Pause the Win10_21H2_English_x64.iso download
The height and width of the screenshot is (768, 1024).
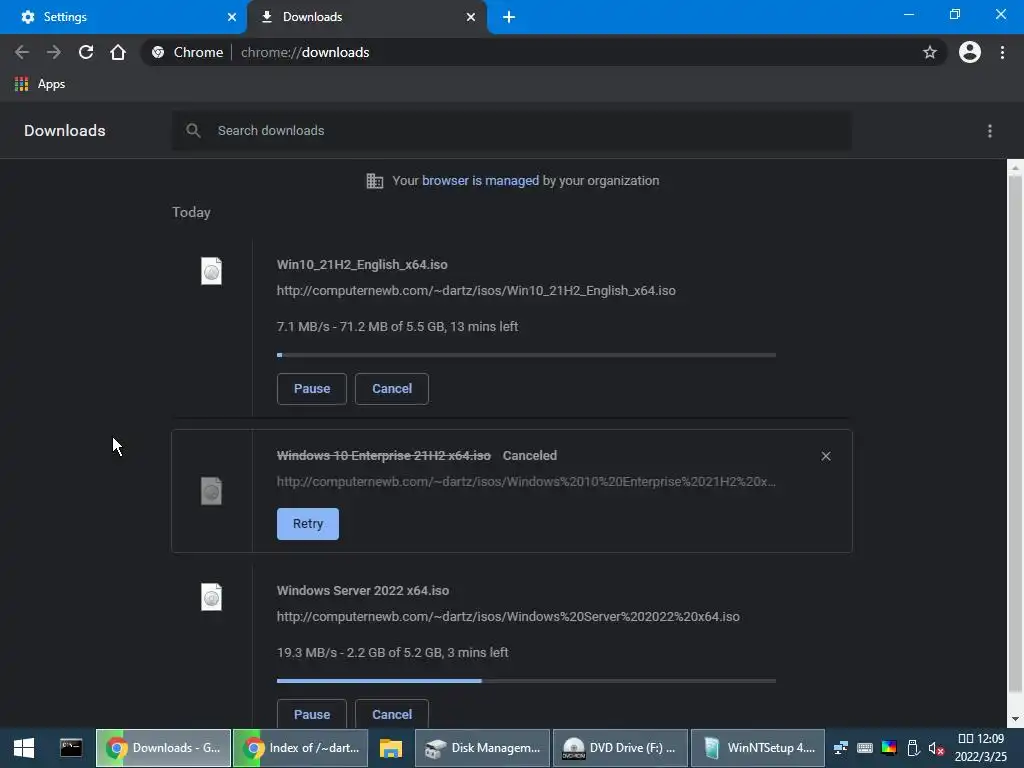(x=312, y=389)
